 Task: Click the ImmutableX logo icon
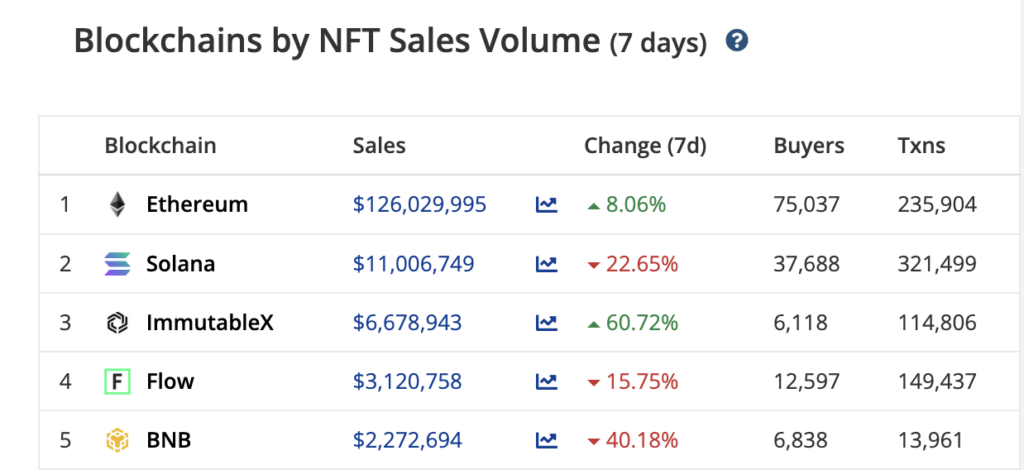pos(118,323)
